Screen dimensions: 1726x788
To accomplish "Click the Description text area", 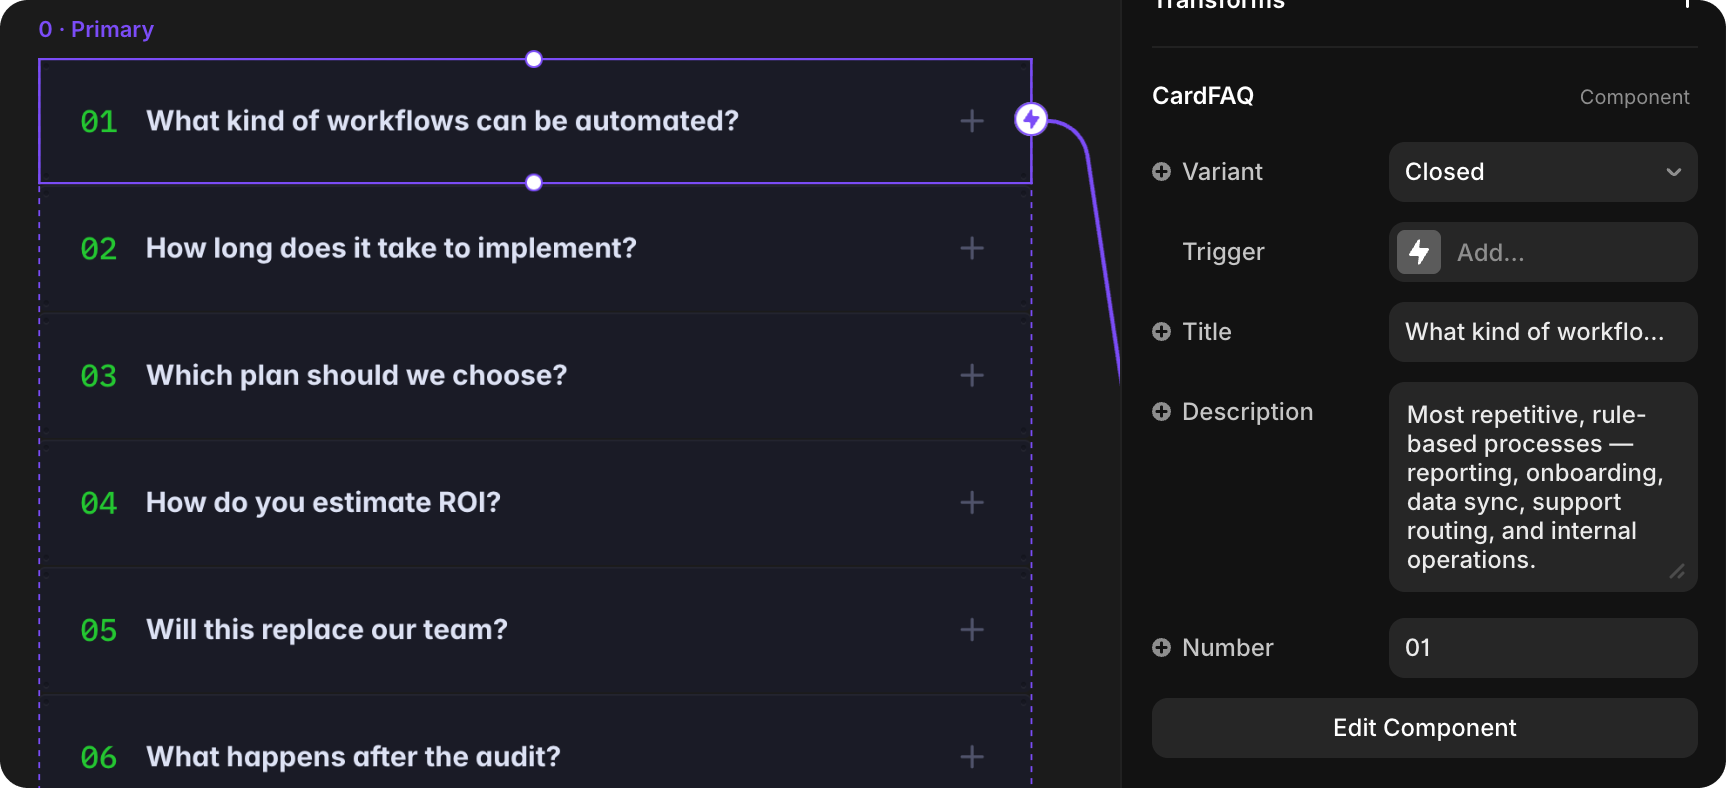I will (x=1543, y=487).
